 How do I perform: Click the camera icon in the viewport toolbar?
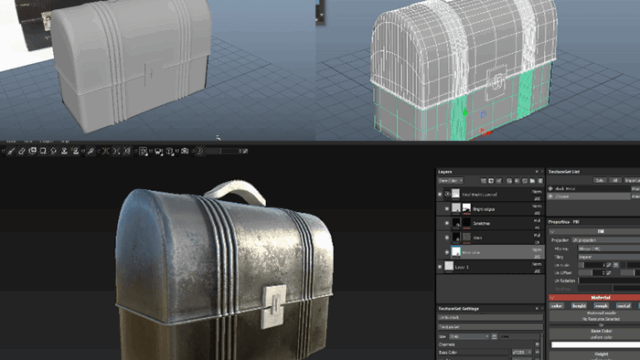pos(185,151)
